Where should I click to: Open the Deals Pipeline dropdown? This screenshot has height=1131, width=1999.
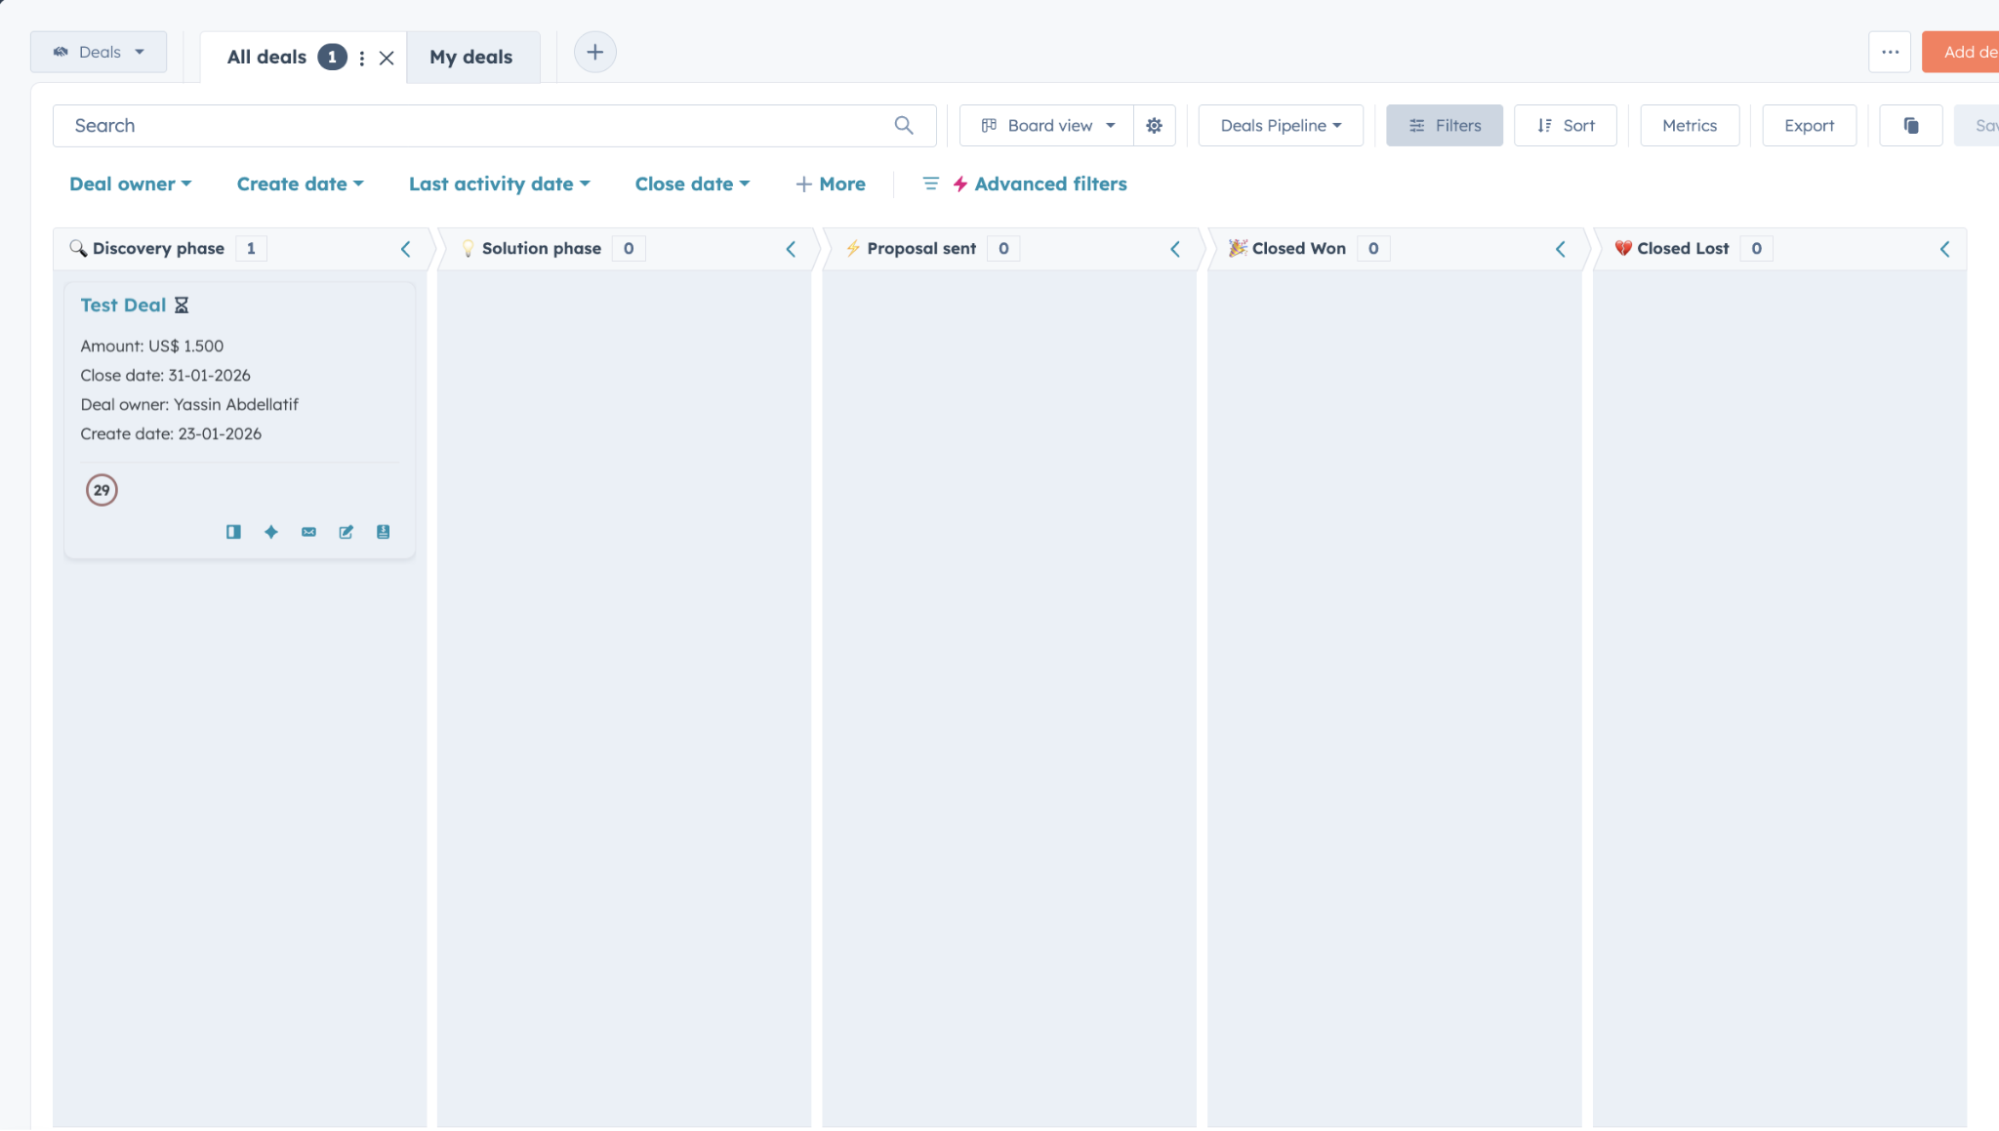(1281, 125)
